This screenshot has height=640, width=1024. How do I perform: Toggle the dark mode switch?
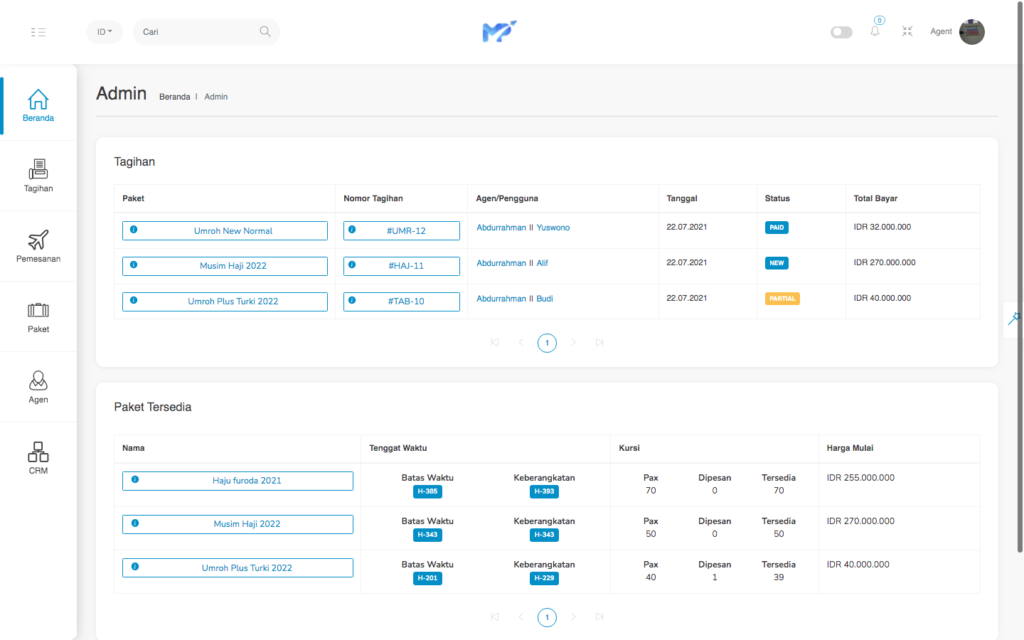pos(841,32)
